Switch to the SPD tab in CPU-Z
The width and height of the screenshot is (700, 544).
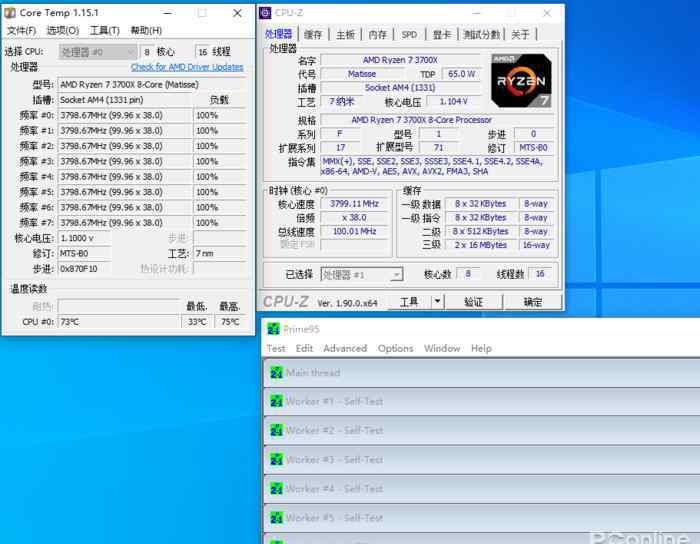click(409, 34)
